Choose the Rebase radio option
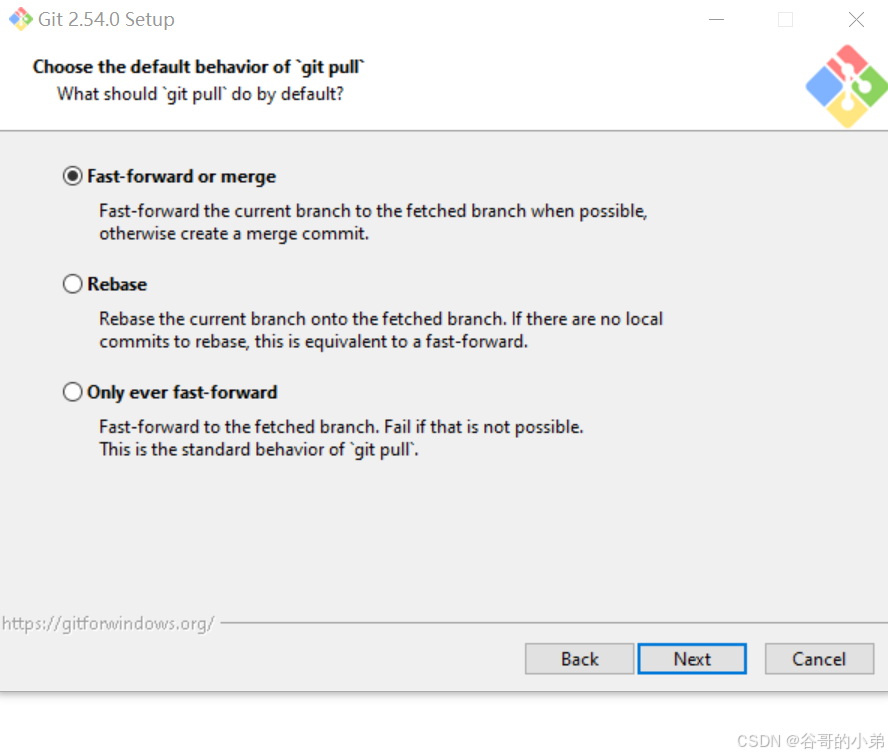The height and width of the screenshot is (756, 888). click(72, 284)
